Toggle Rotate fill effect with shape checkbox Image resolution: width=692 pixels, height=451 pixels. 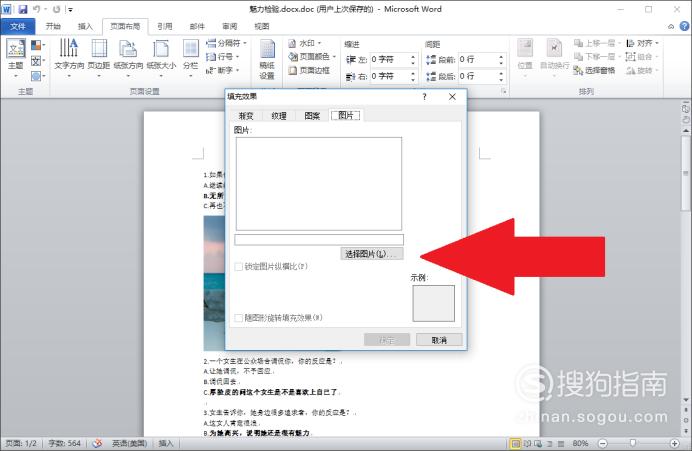coord(239,318)
